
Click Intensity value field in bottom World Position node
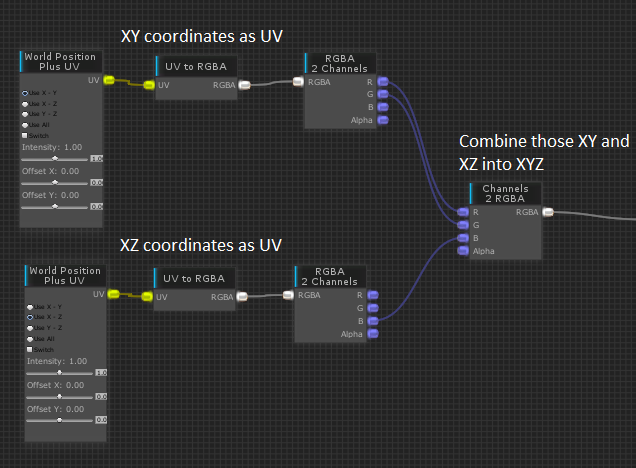click(x=101, y=372)
